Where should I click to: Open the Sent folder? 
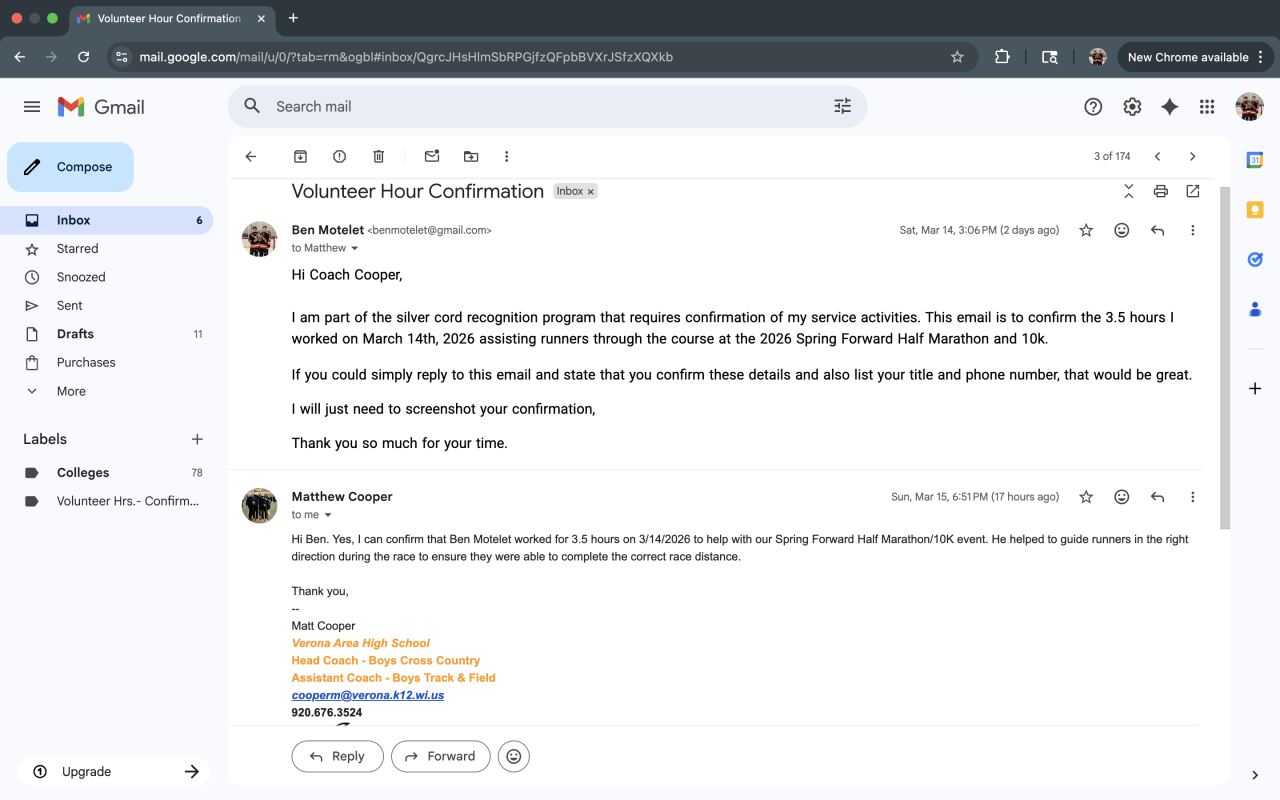coord(70,306)
